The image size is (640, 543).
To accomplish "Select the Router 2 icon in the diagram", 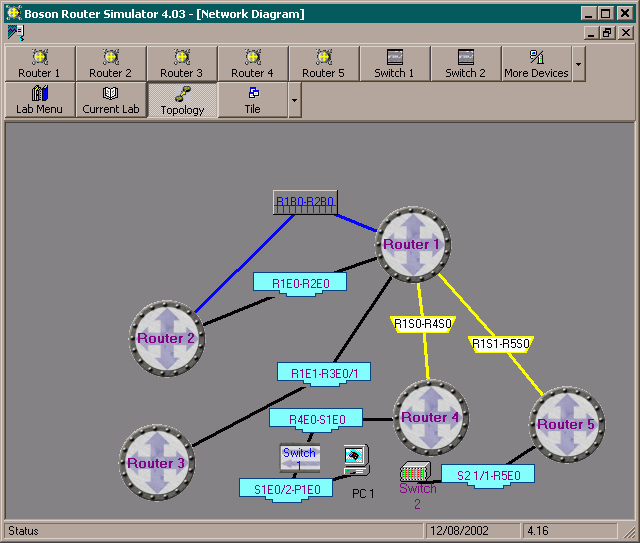I will 167,338.
